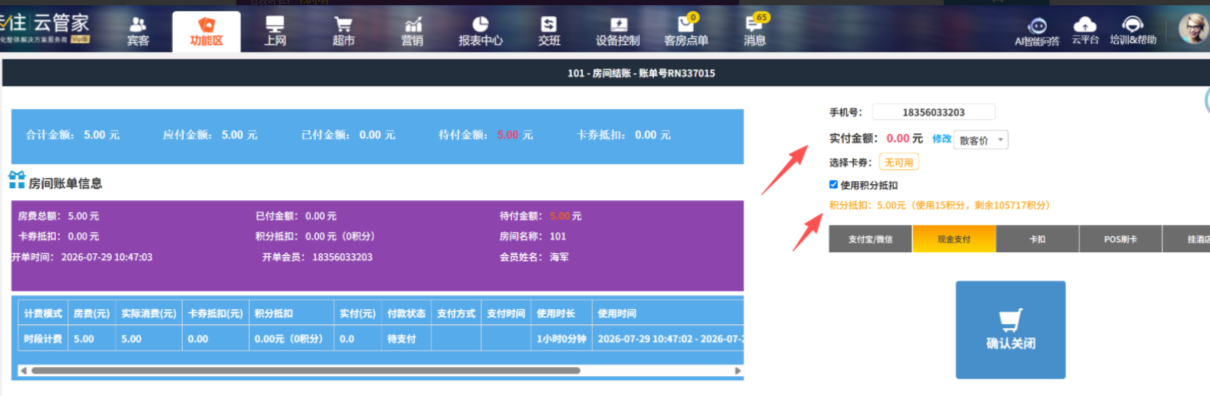Toggle the 使用积分抵扣 checkbox
This screenshot has height=396, width=1210.
tap(834, 184)
